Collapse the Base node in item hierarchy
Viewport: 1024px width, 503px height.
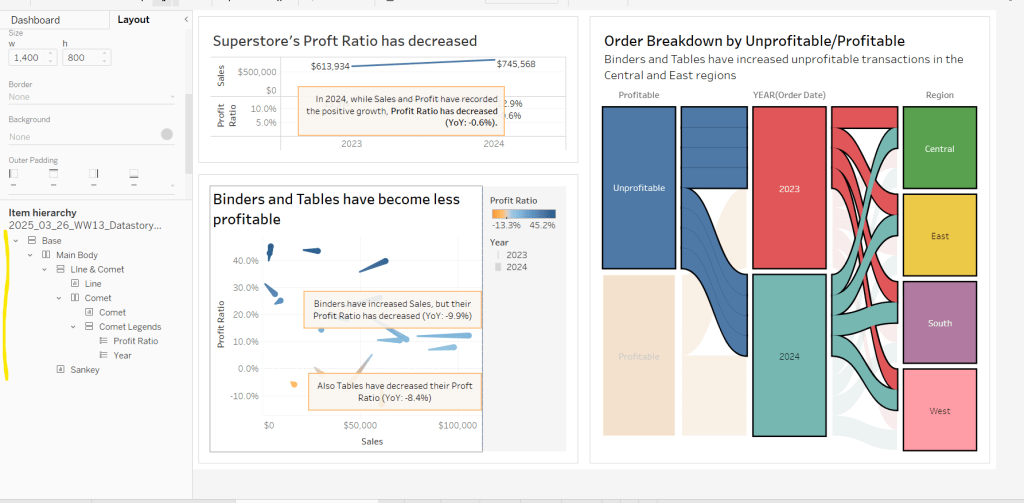click(16, 241)
